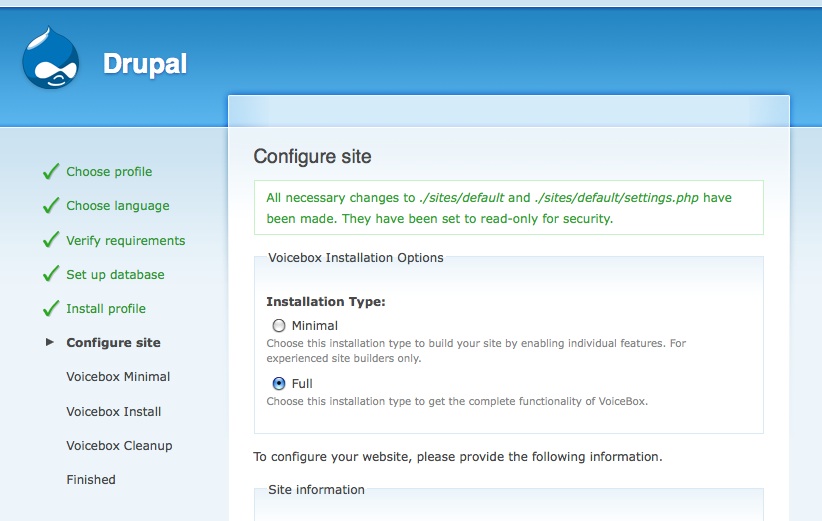
Task: Click the Minimal option label text
Action: 315,325
